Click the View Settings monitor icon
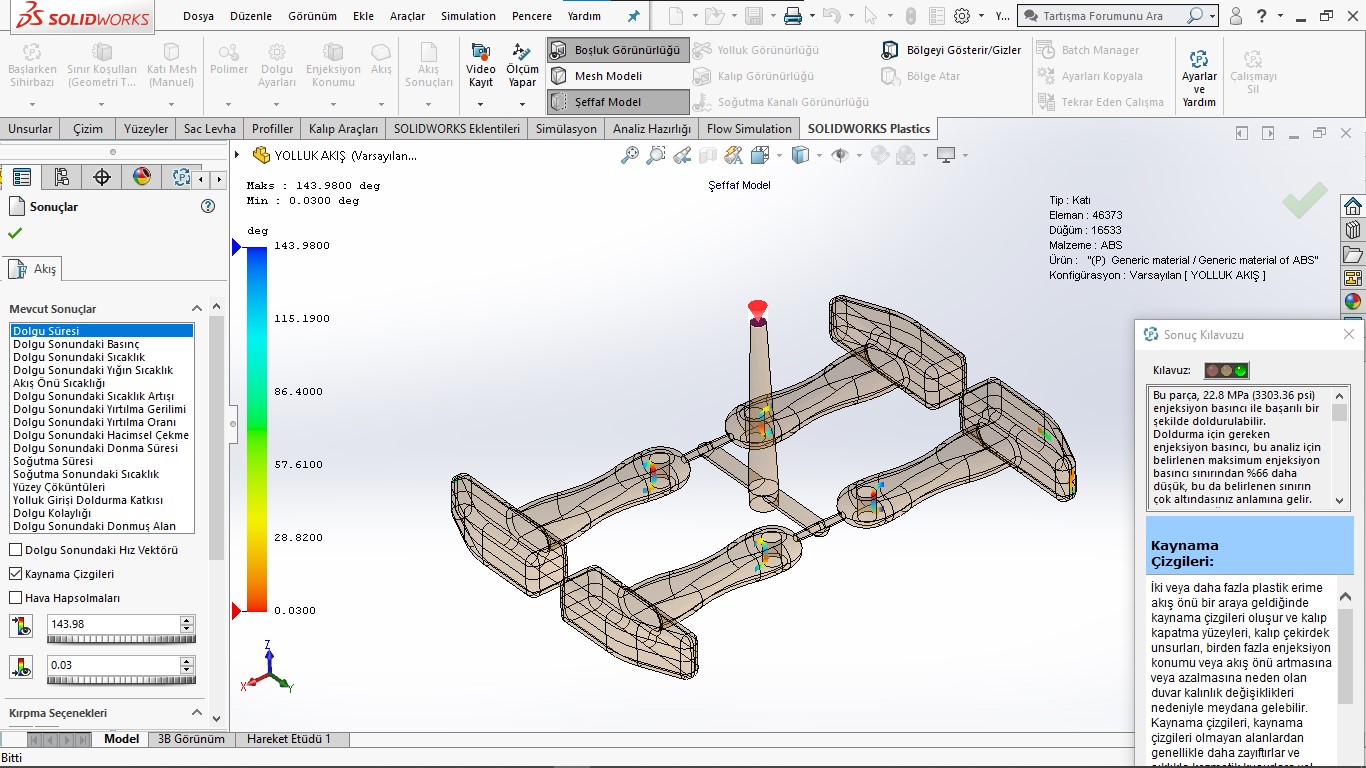The image size is (1366, 768). coord(946,155)
